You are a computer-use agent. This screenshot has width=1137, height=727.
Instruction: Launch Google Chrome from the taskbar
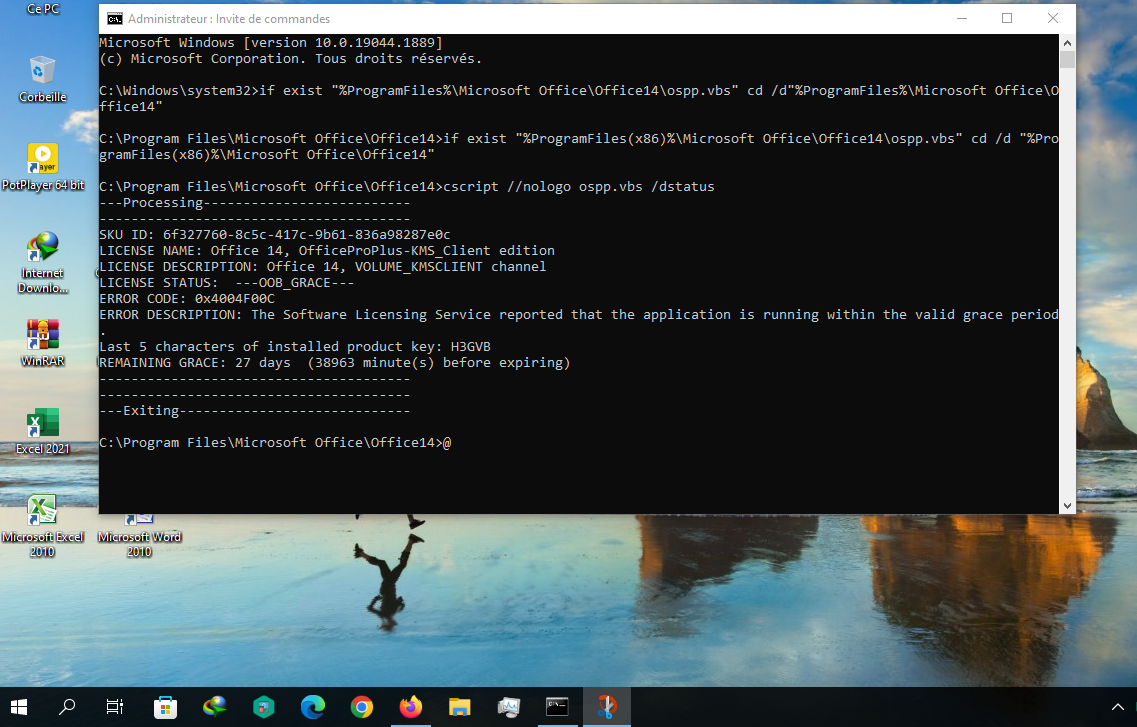click(362, 707)
